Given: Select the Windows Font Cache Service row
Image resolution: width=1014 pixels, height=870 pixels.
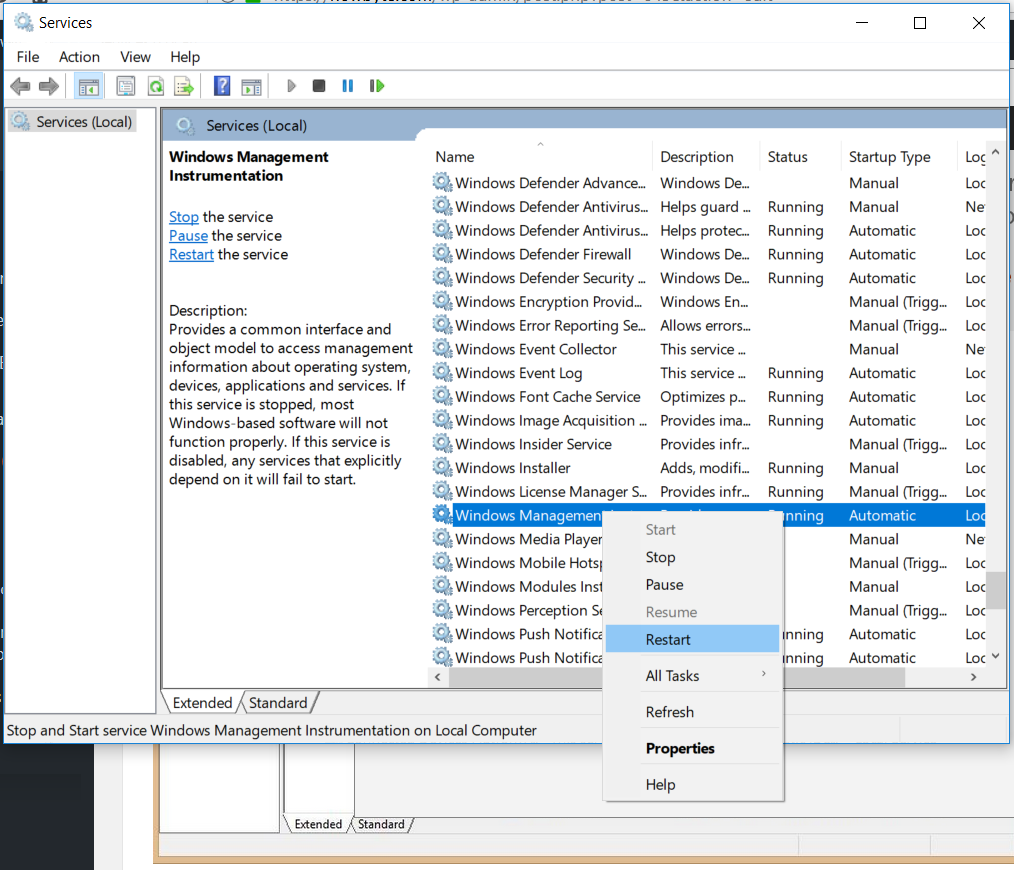Looking at the screenshot, I should [708, 397].
